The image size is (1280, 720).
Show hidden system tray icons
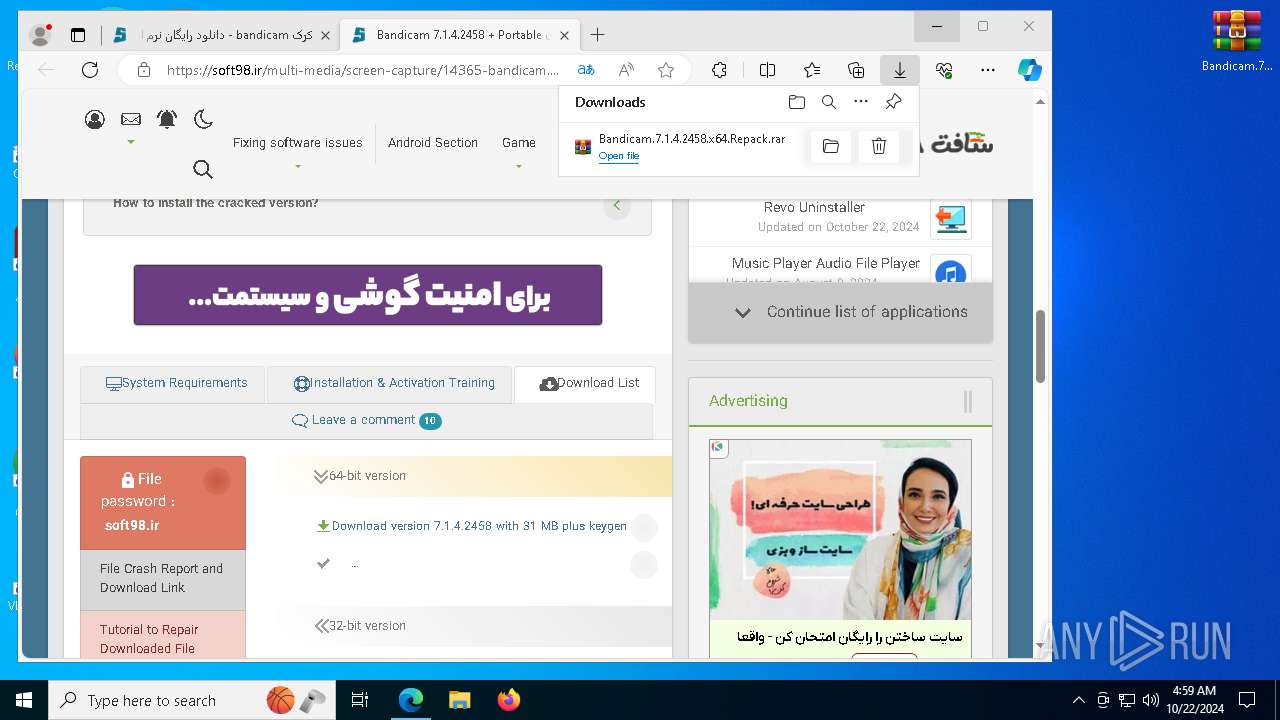1078,700
